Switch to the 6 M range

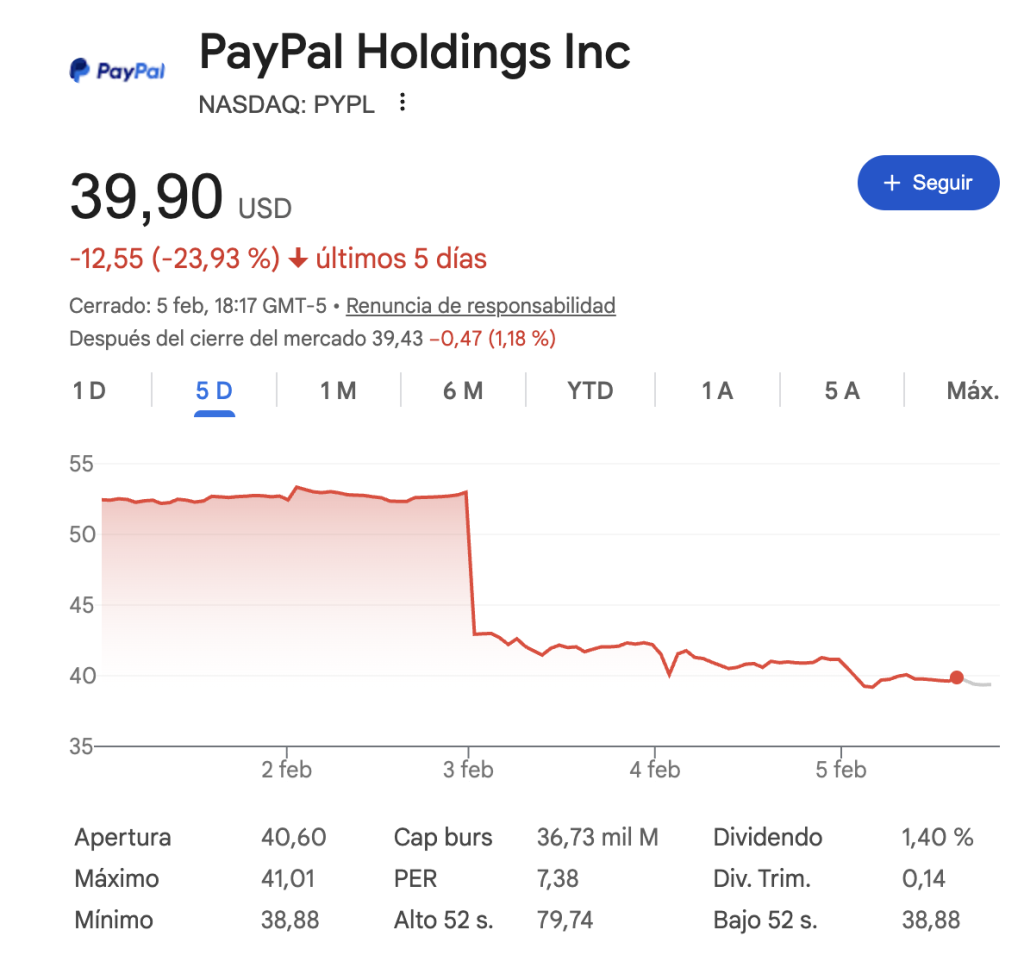pyautogui.click(x=462, y=390)
